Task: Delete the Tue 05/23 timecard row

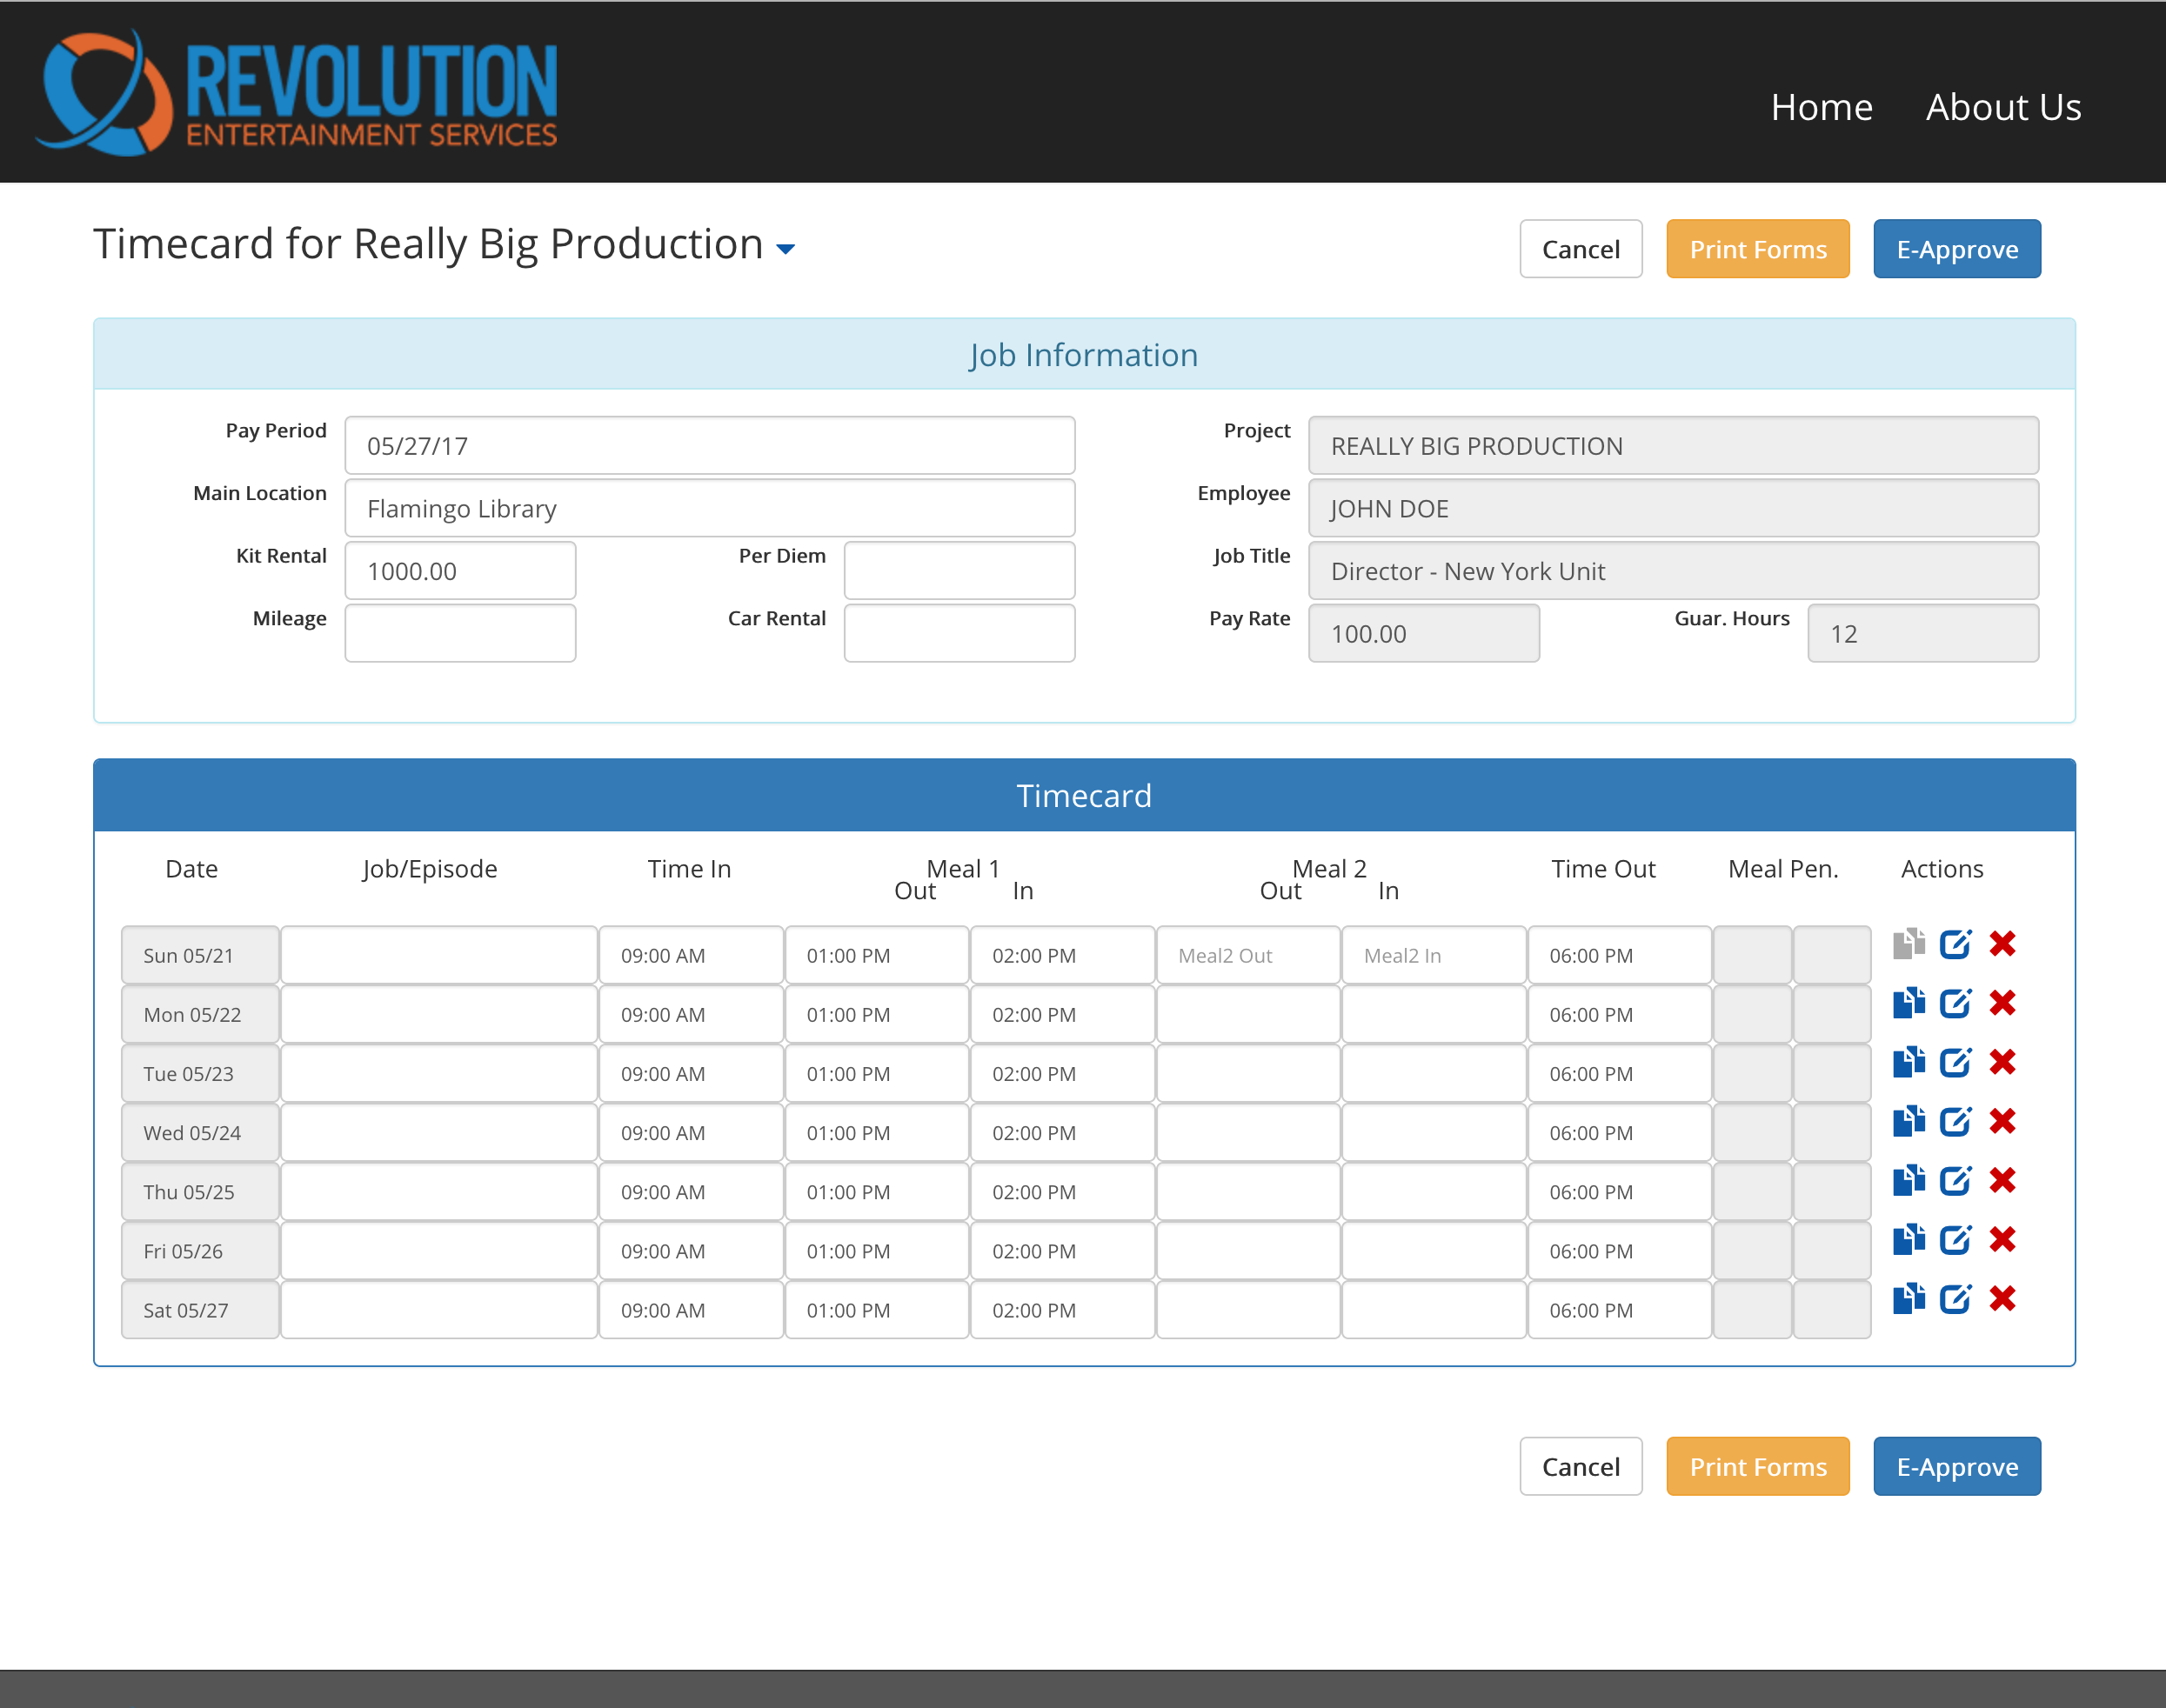Action: (x=2003, y=1063)
